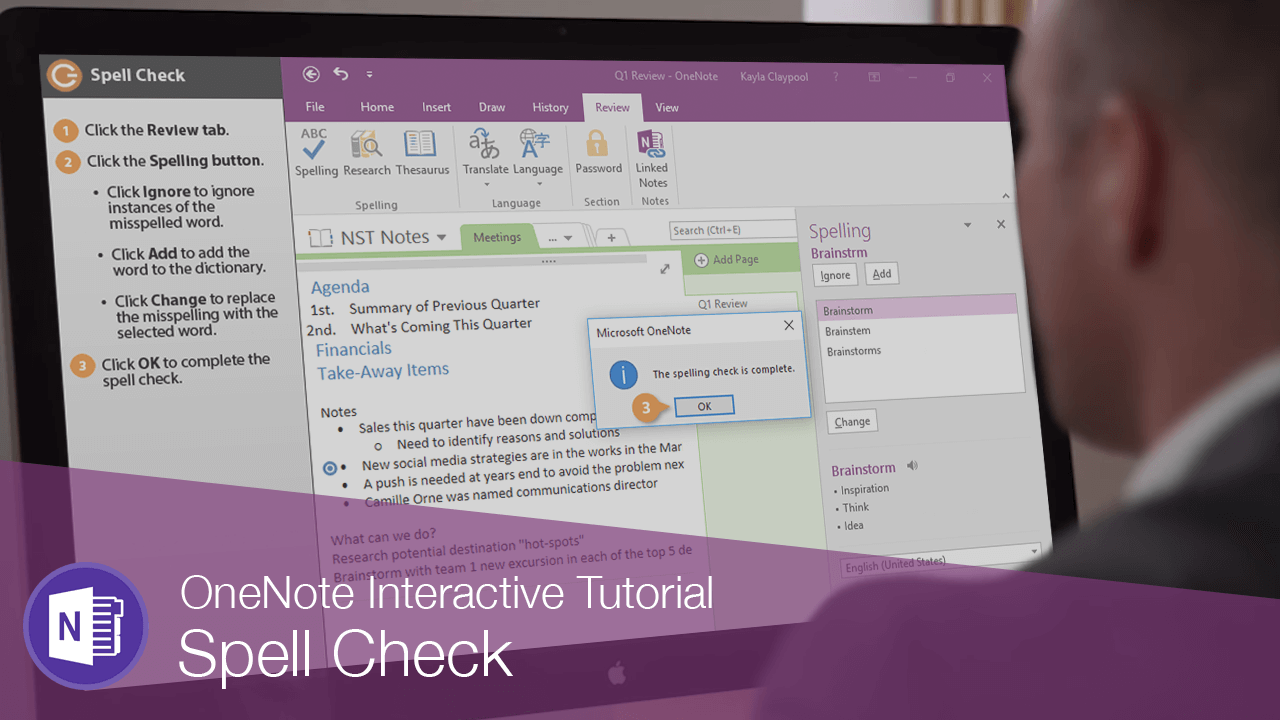Open the Customize Quick Access Toolbar arrow
The image size is (1280, 720).
[369, 75]
